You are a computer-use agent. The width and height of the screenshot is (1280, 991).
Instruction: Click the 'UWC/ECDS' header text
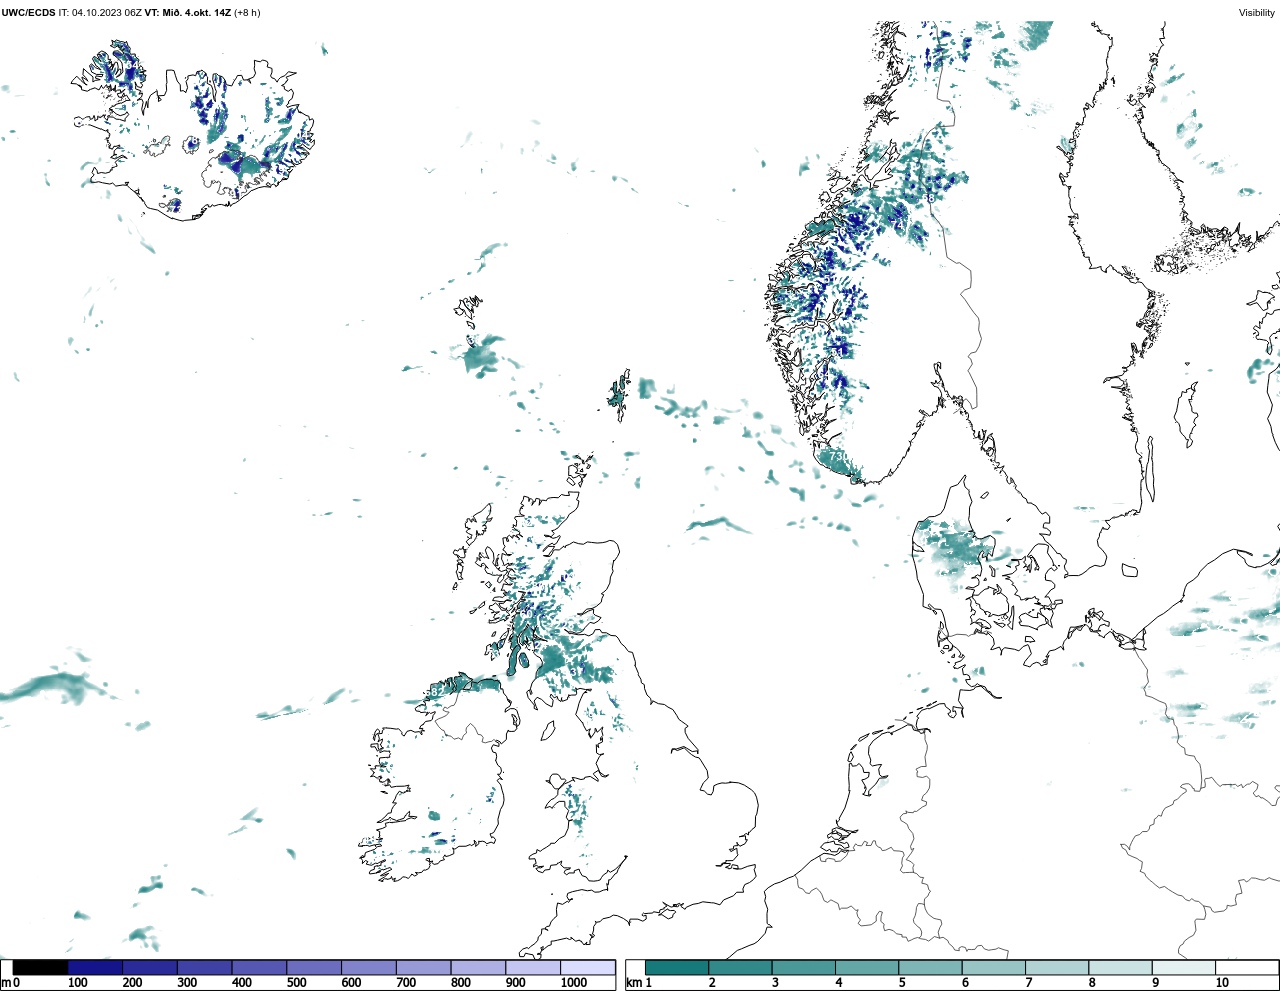28,13
